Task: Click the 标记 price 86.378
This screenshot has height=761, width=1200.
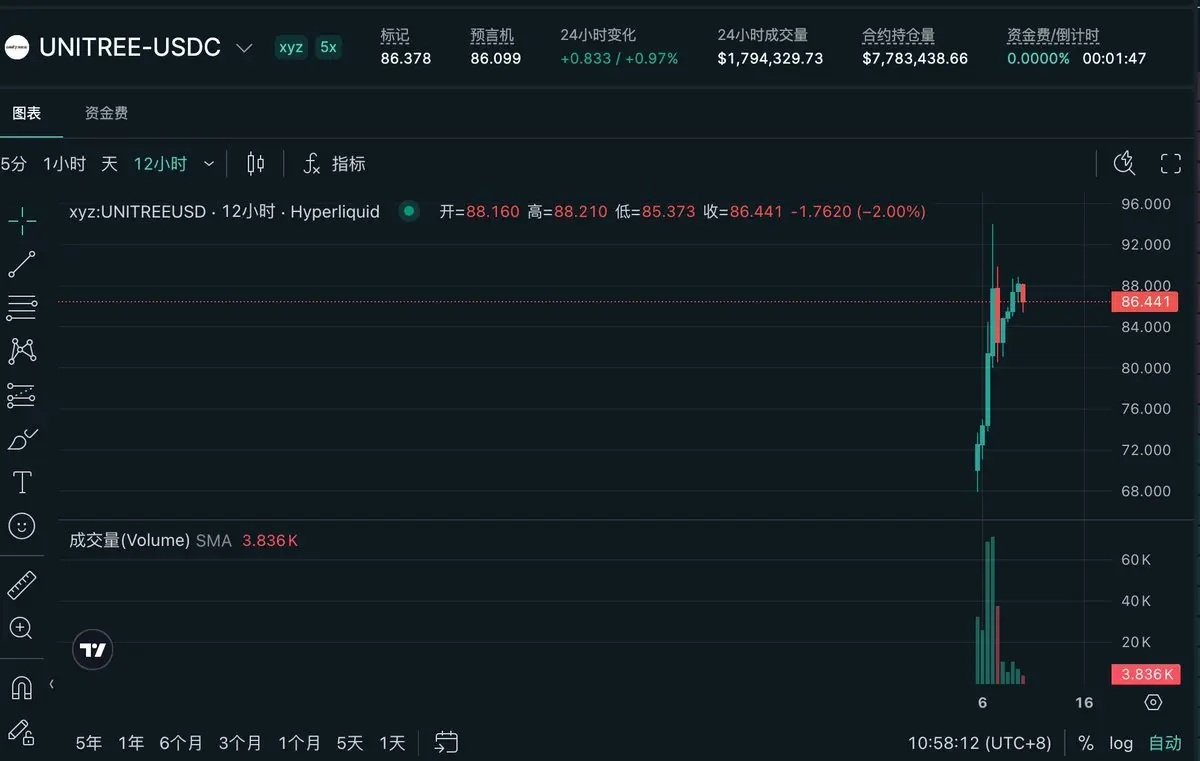Action: click(406, 59)
